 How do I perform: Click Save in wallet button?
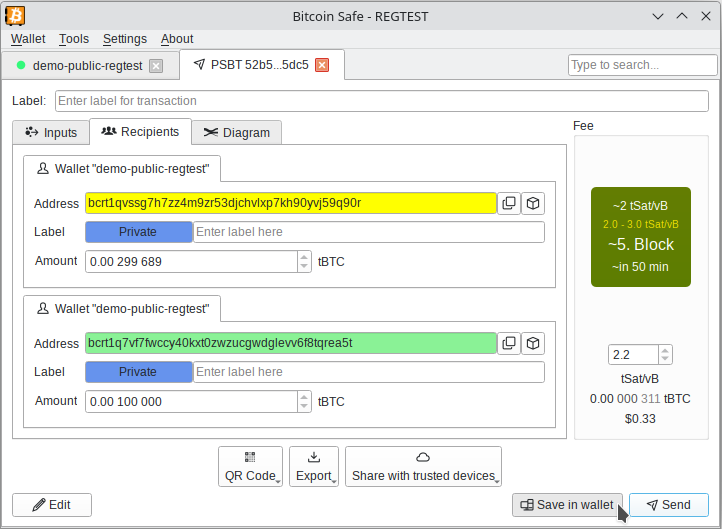pos(567,505)
